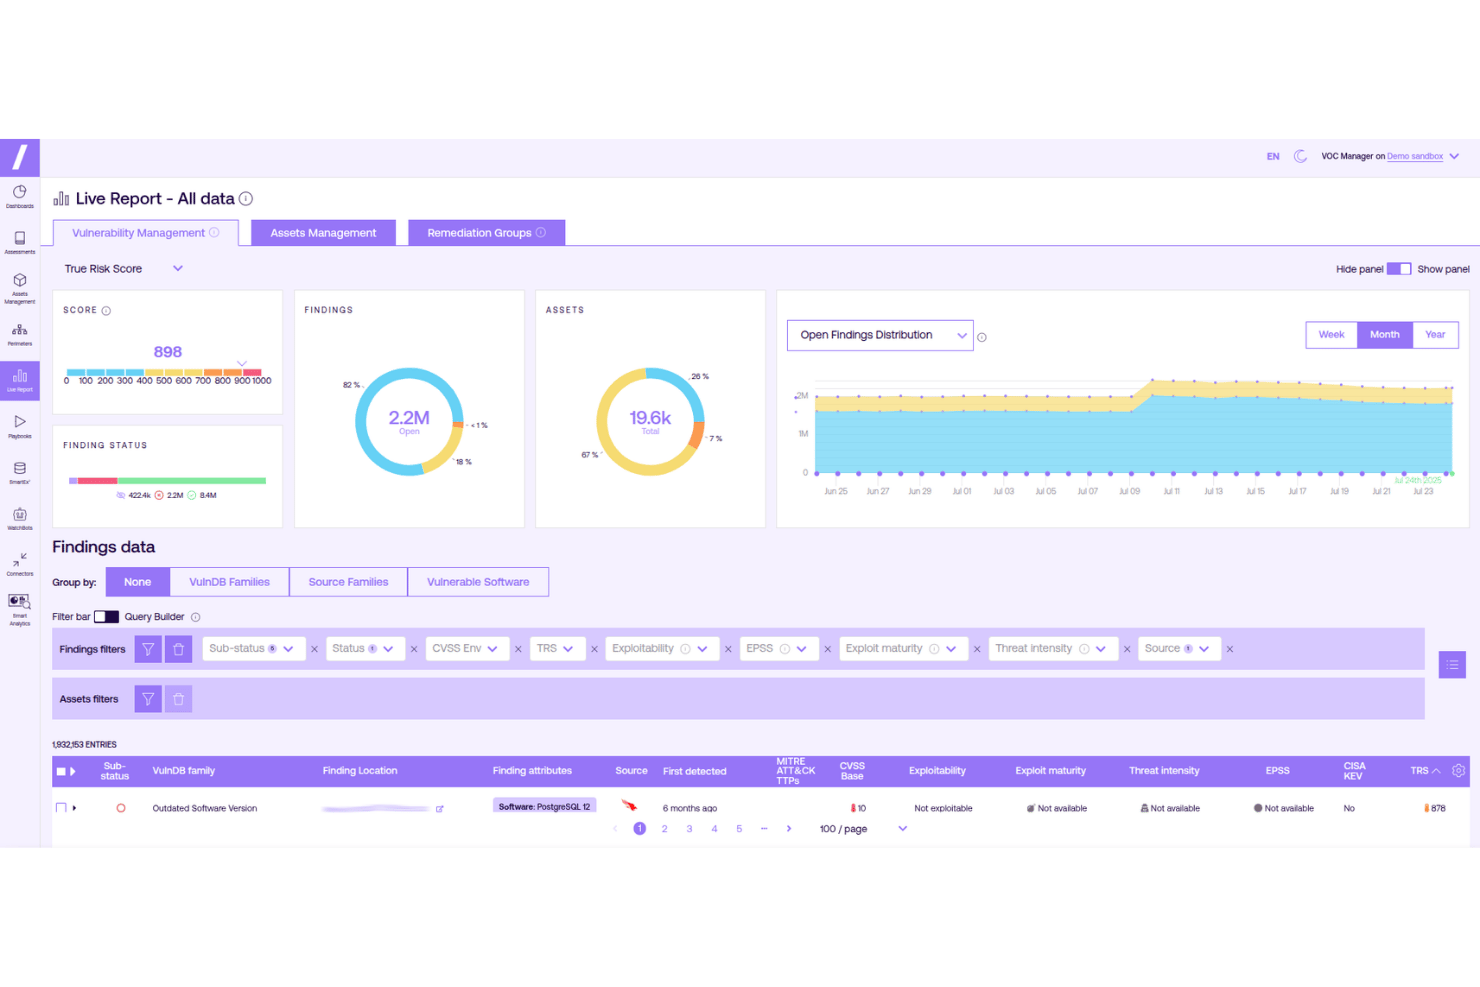Select the Live Report sidebar icon
The width and height of the screenshot is (1480, 987).
(20, 380)
